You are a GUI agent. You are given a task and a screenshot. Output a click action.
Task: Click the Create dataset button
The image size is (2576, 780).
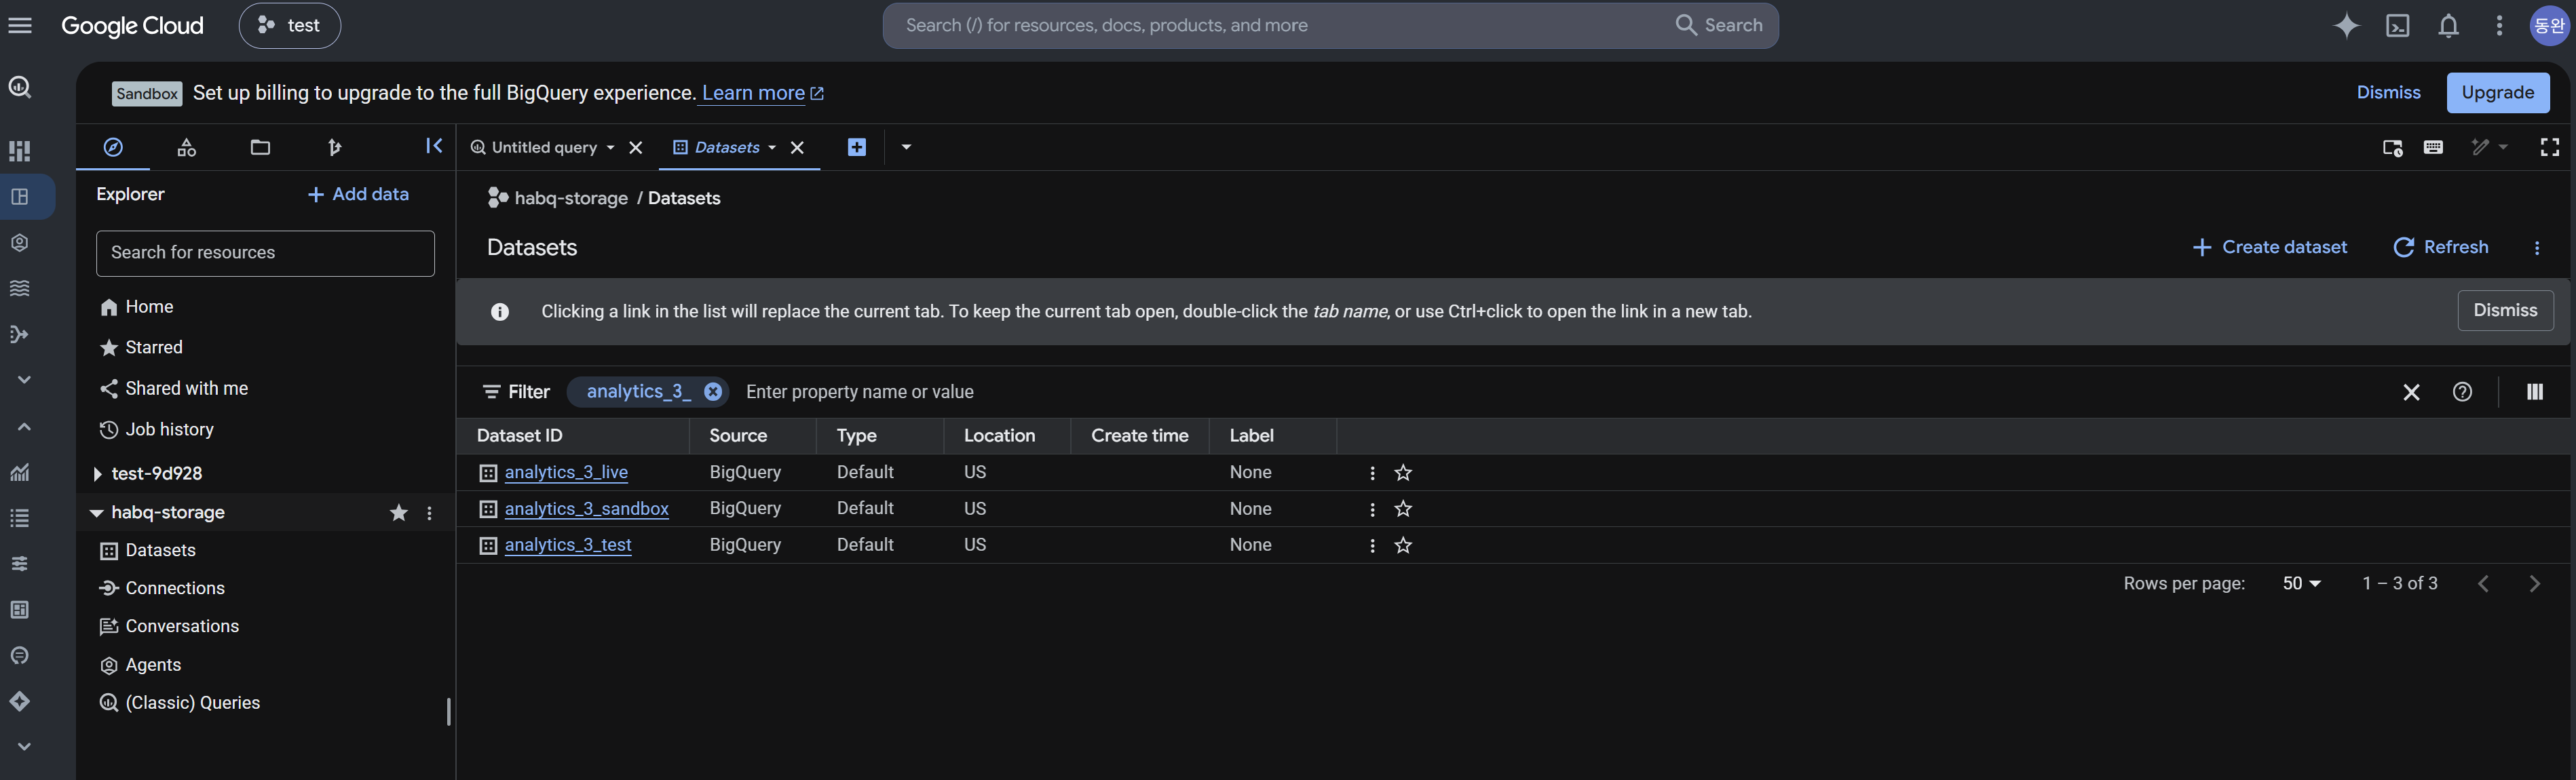coord(2269,247)
